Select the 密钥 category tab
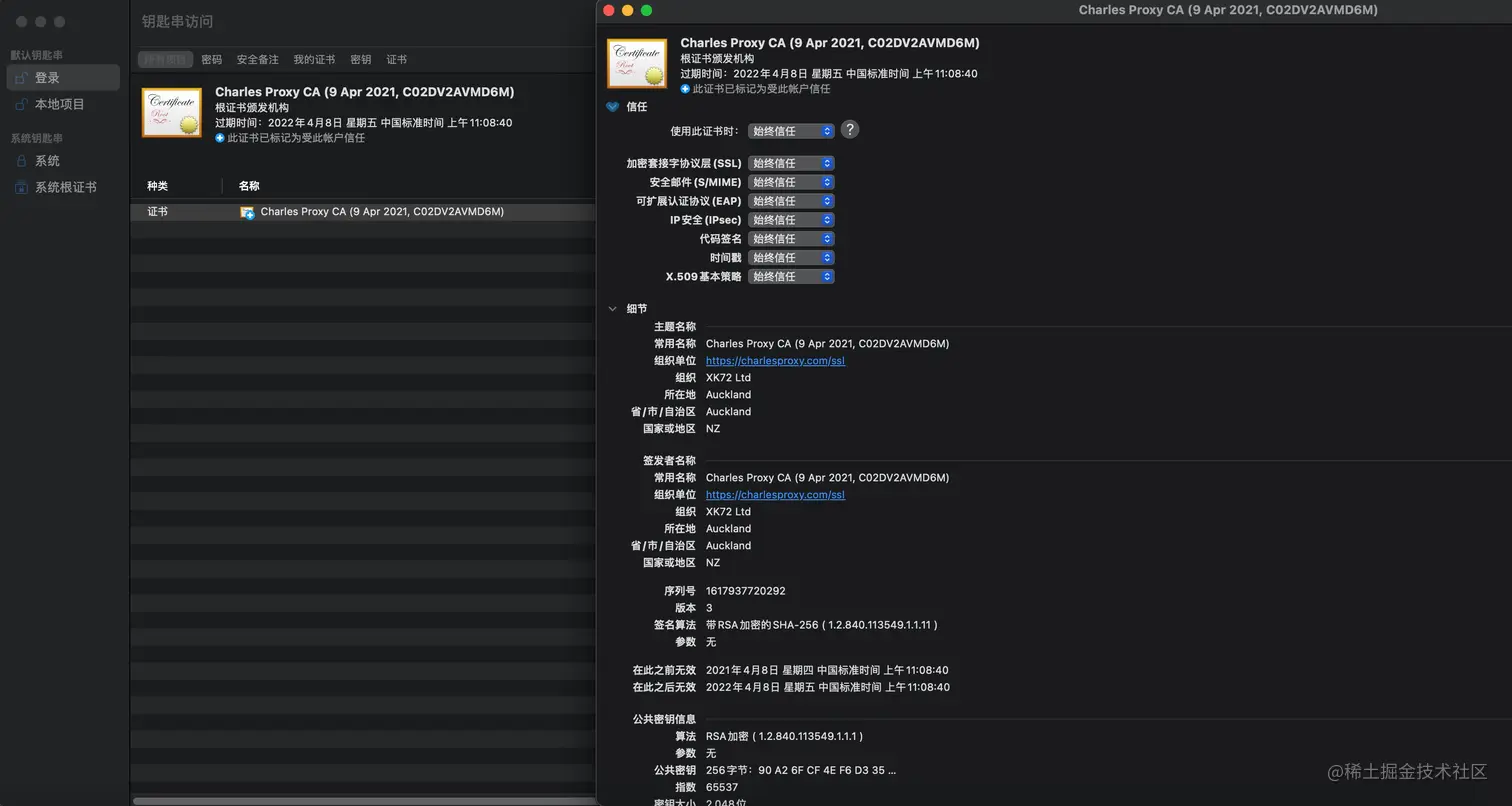Screen dimensions: 1512x806 360,59
